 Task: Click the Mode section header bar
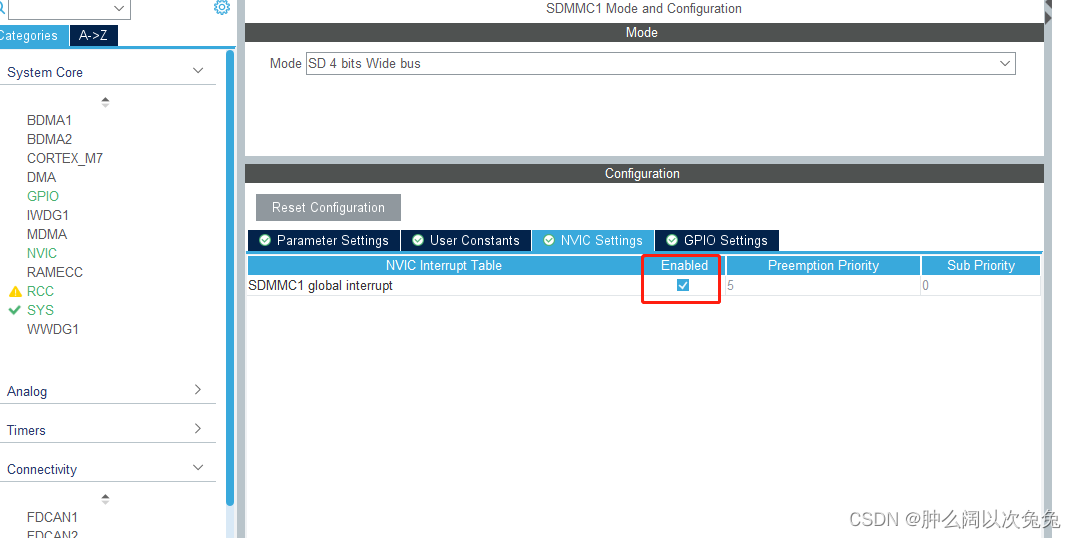[642, 32]
